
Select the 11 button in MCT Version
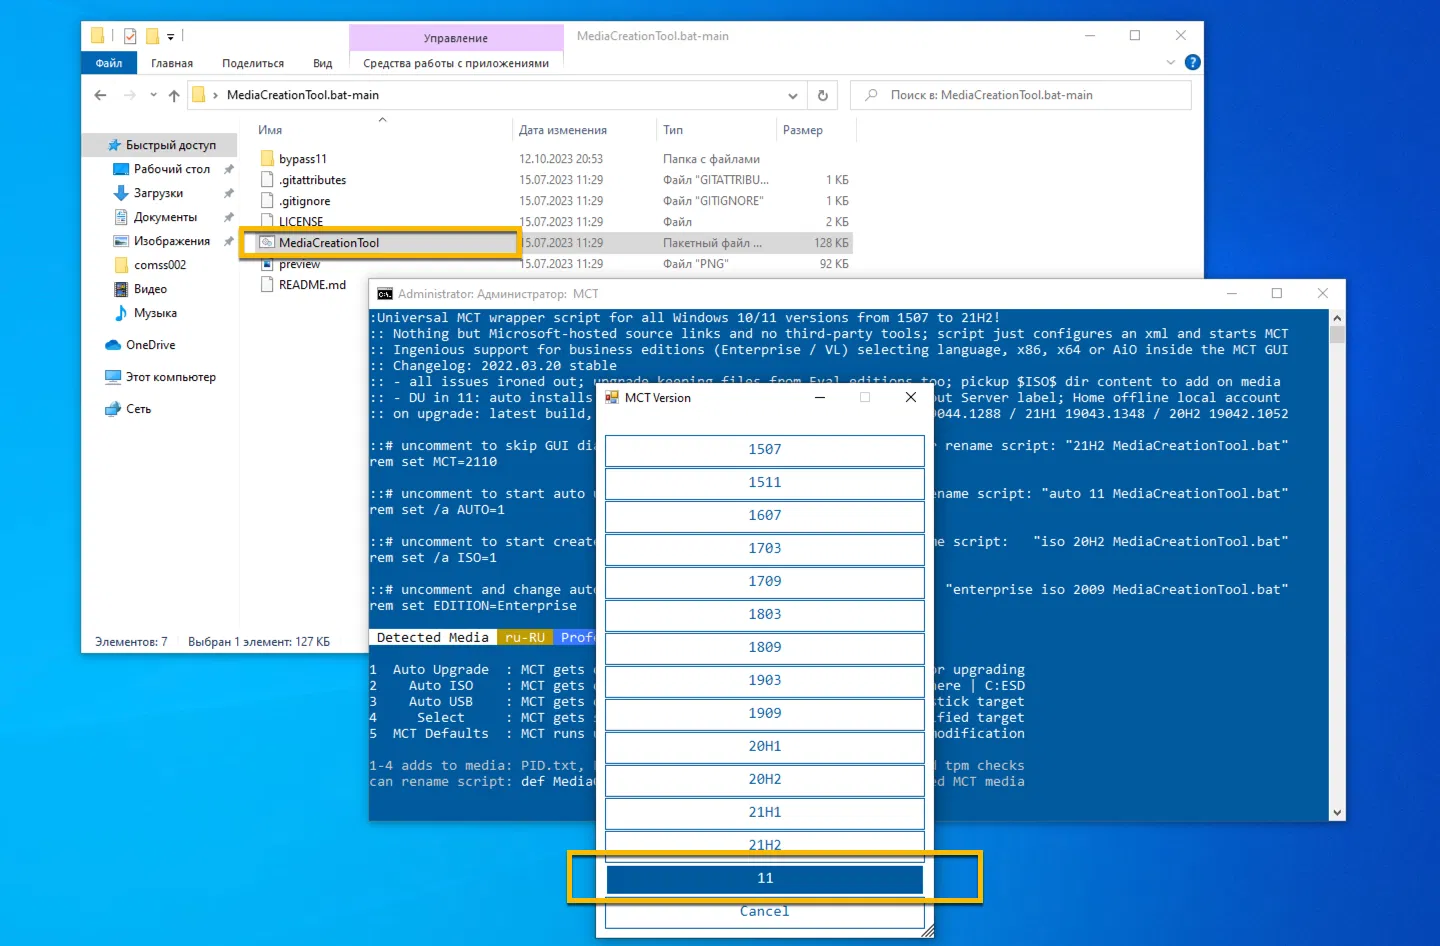765,879
